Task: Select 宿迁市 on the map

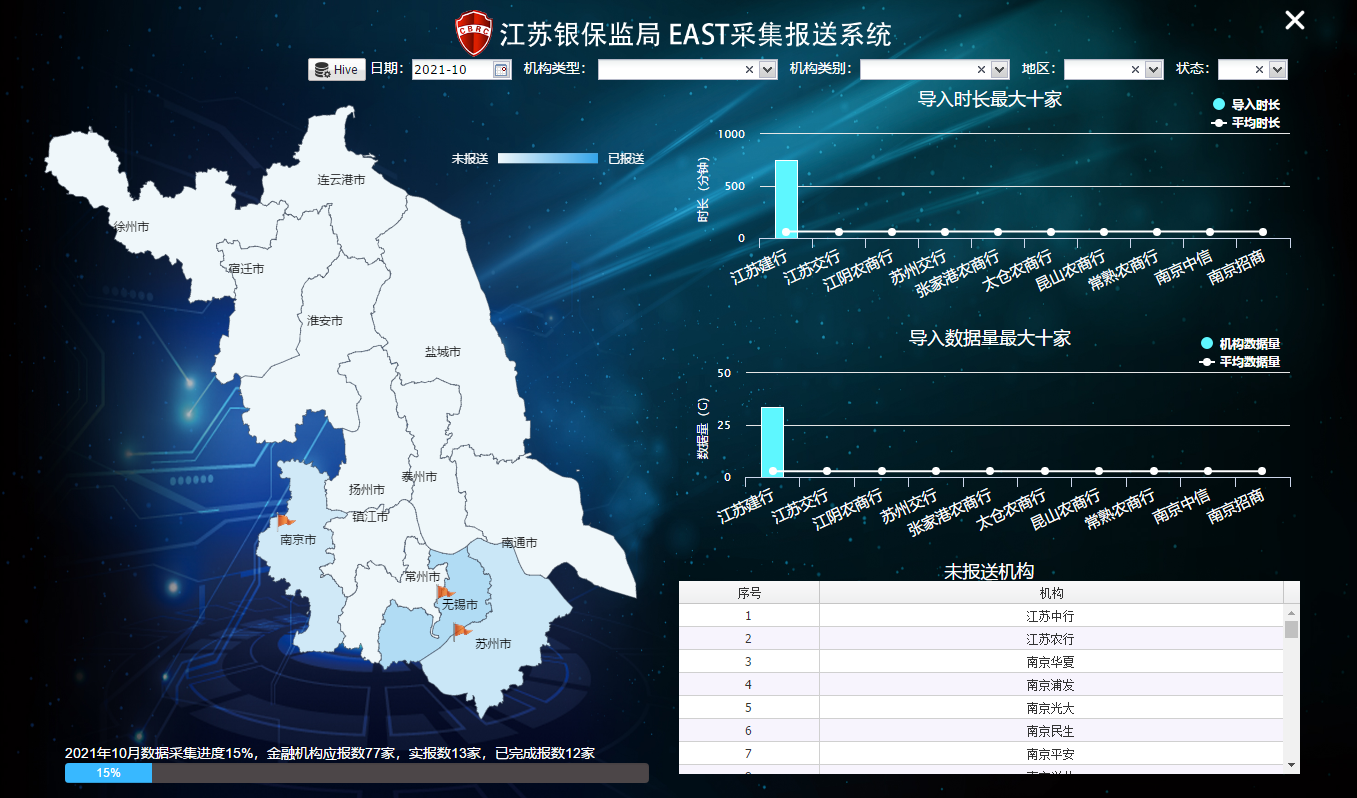Action: click(246, 269)
